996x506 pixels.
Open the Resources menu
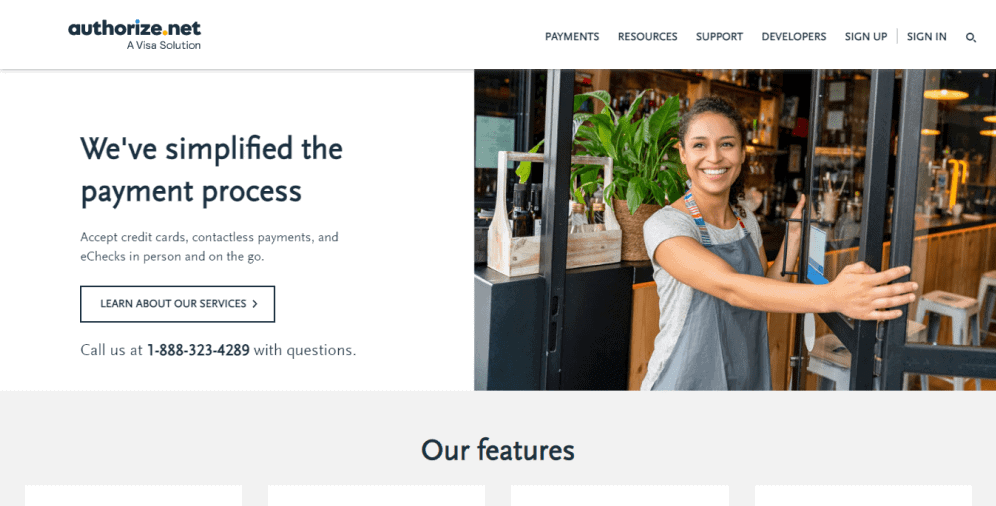[x=647, y=37]
